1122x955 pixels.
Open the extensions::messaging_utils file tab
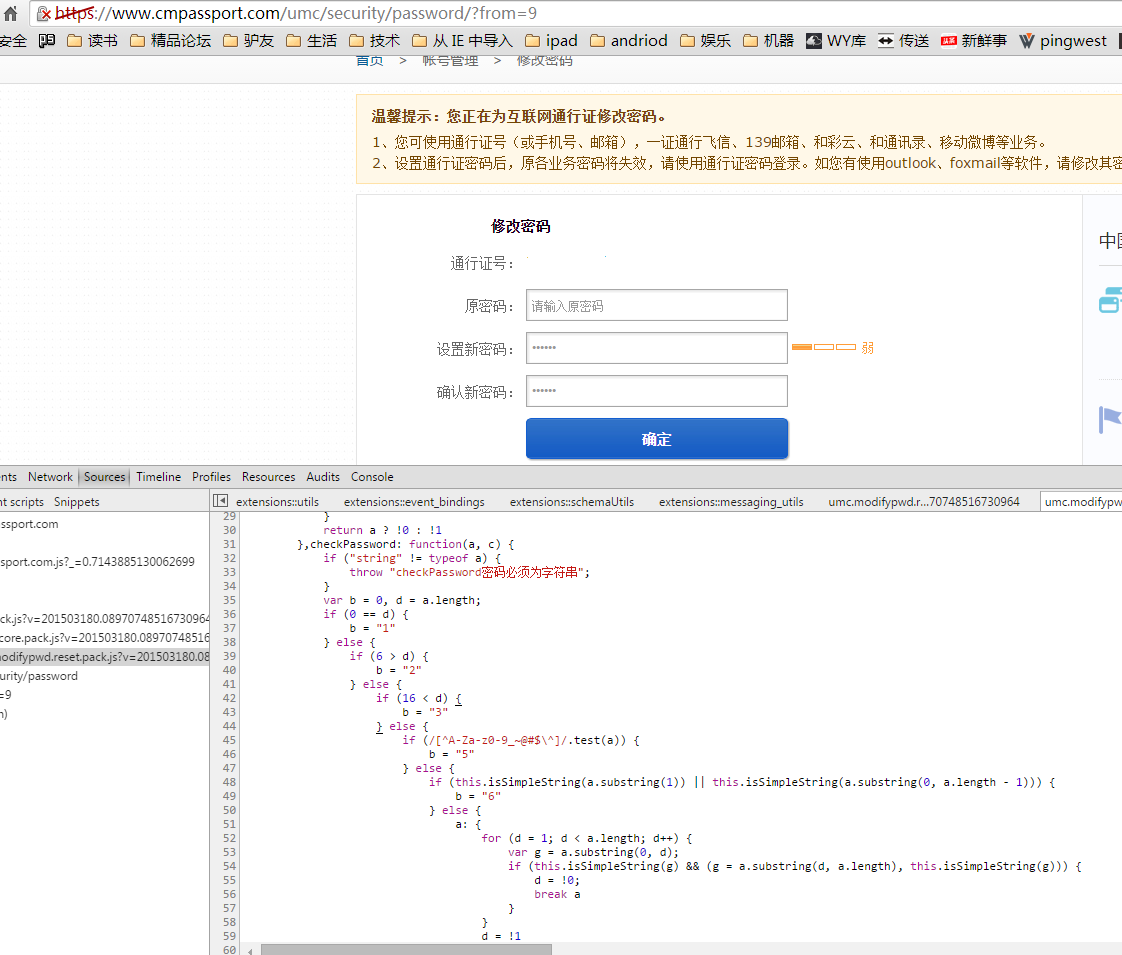[731, 501]
